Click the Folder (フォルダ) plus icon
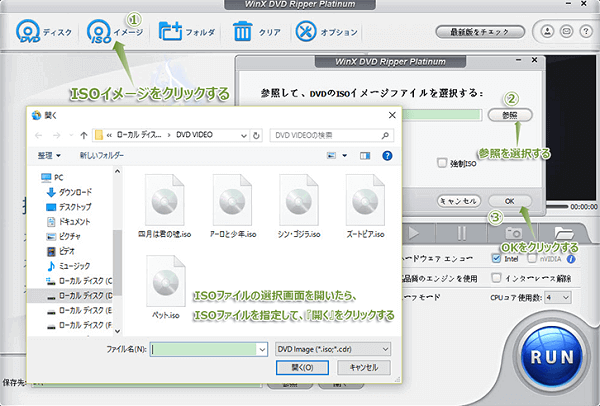 pyautogui.click(x=170, y=31)
